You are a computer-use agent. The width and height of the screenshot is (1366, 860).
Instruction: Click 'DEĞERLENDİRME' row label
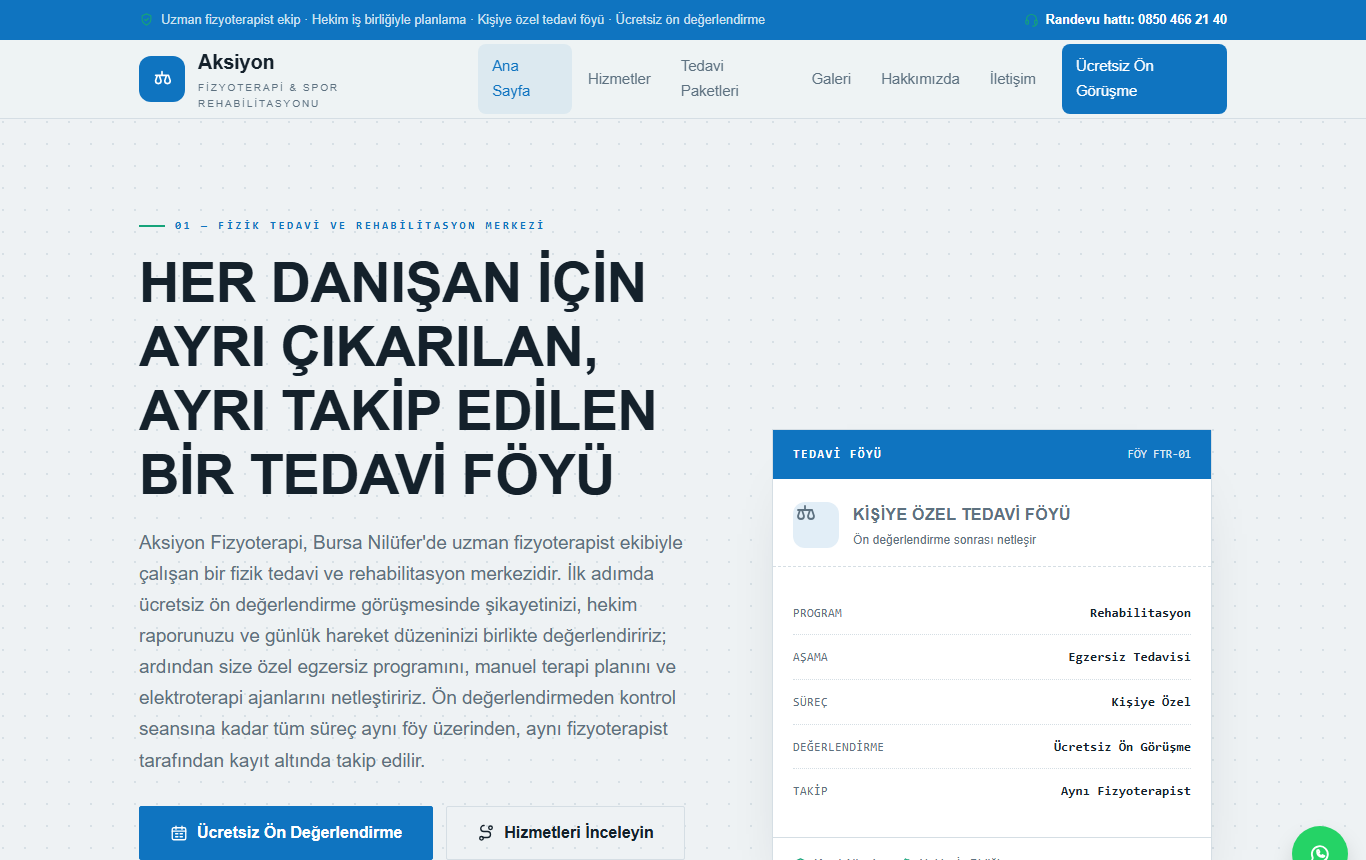838,747
